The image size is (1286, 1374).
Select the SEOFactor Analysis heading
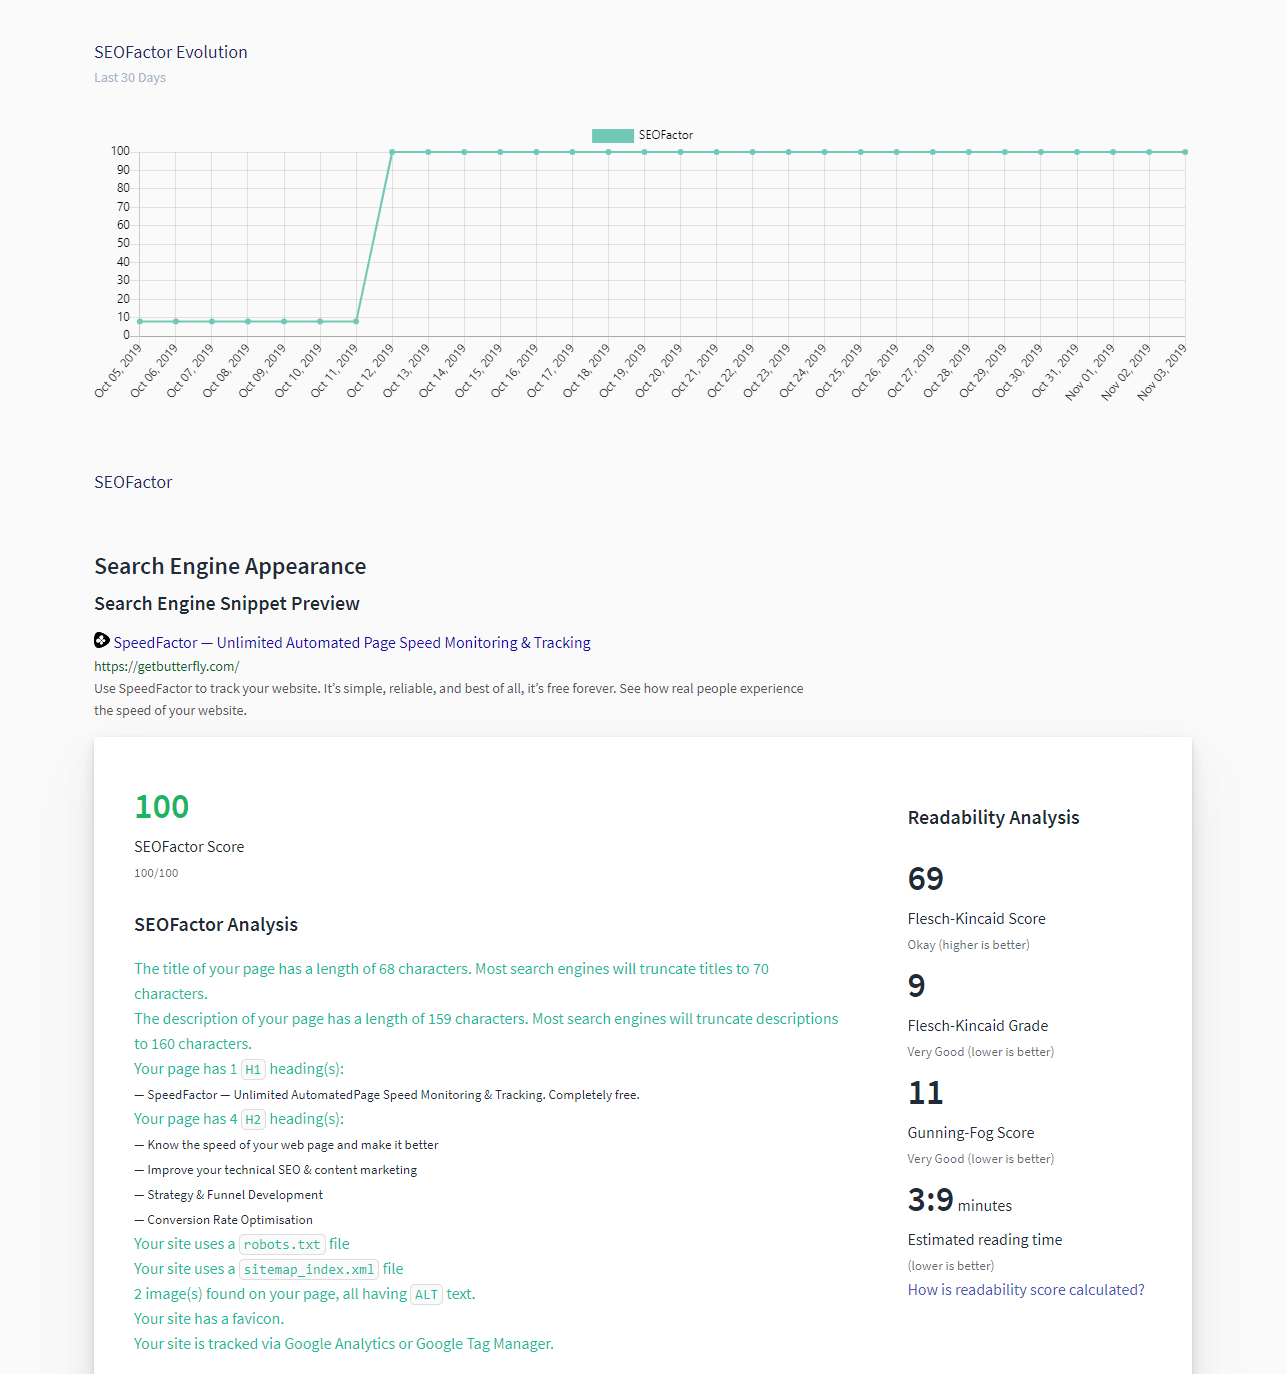point(216,924)
